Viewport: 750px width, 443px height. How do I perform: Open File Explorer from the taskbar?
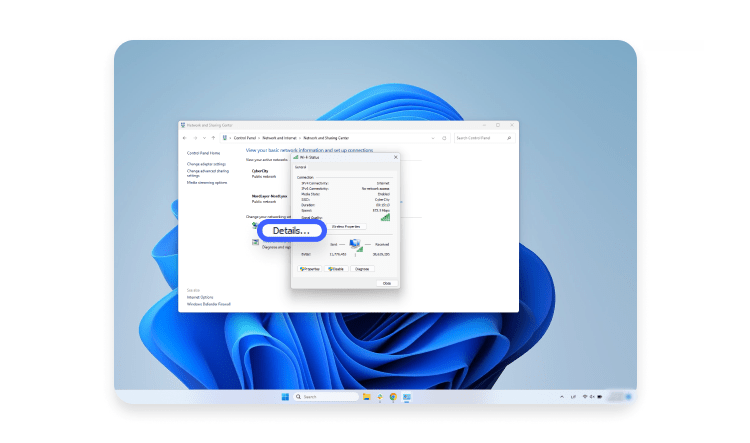click(366, 397)
